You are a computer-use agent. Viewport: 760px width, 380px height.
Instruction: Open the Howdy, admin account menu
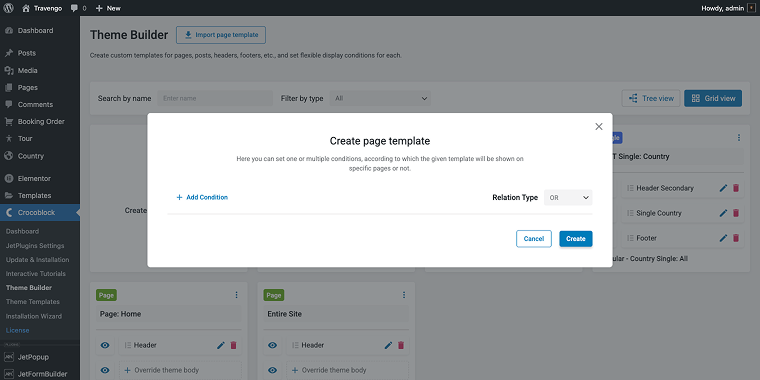pyautogui.click(x=728, y=8)
